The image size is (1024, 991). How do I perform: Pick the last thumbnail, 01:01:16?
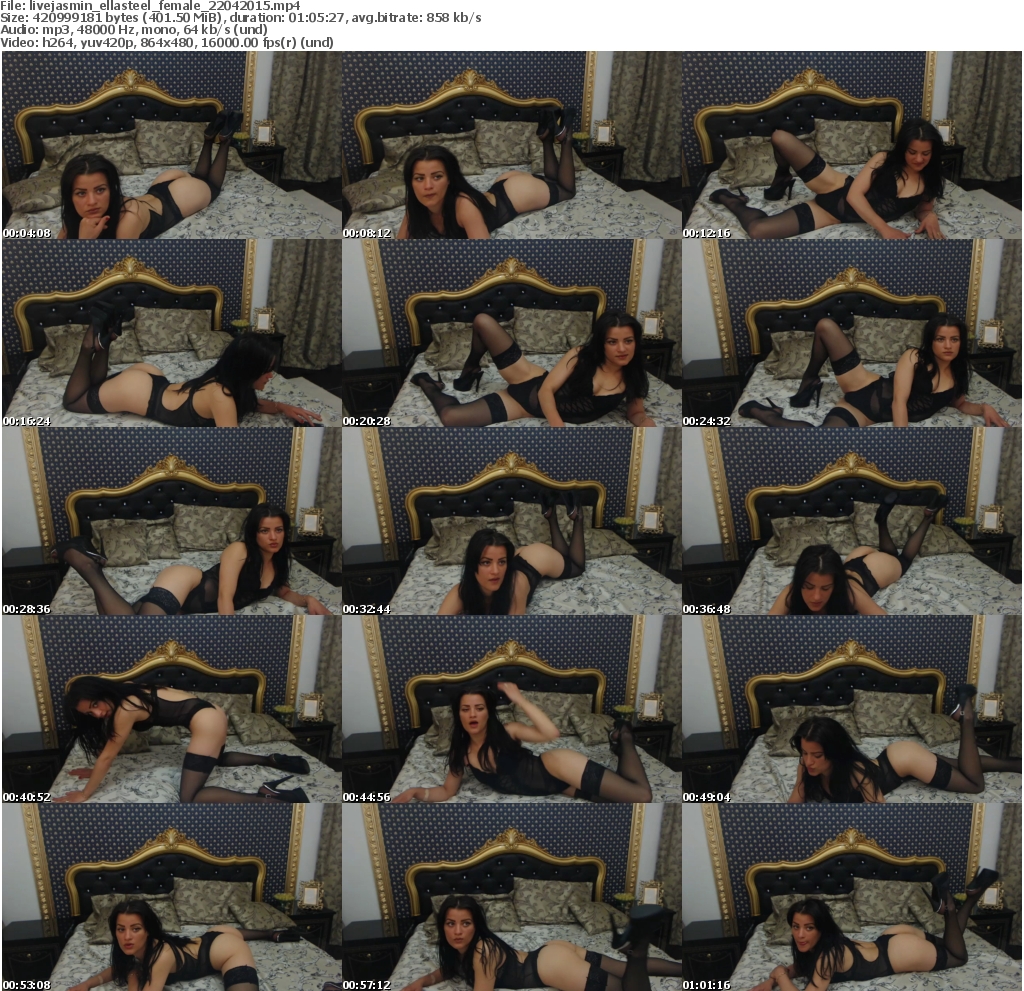pos(852,898)
